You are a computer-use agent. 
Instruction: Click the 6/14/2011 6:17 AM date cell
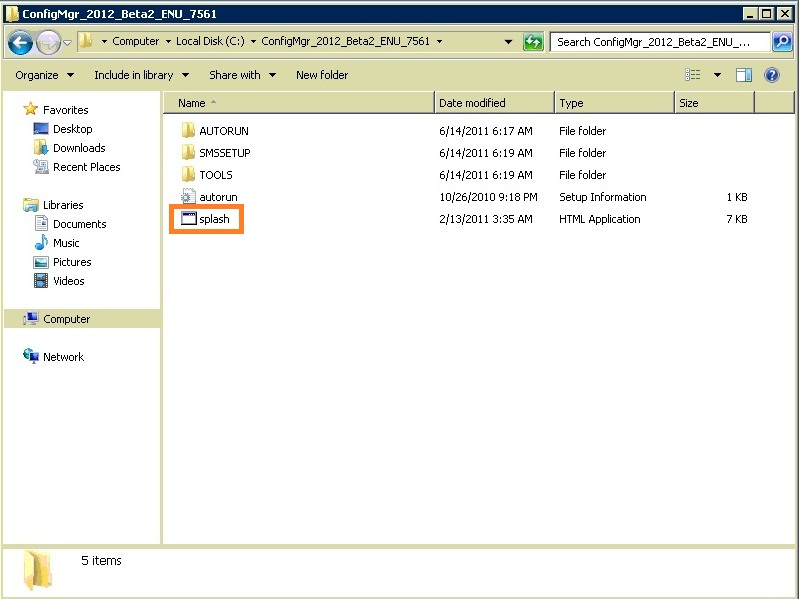pos(485,131)
